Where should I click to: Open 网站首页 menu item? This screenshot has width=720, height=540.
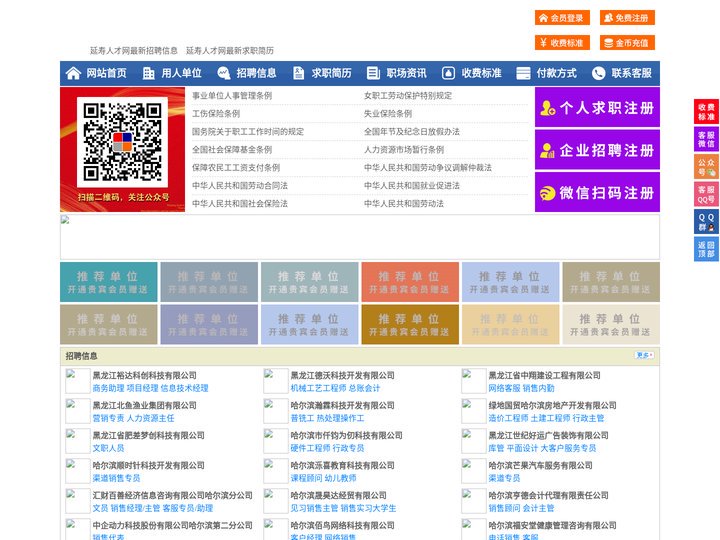tap(106, 73)
